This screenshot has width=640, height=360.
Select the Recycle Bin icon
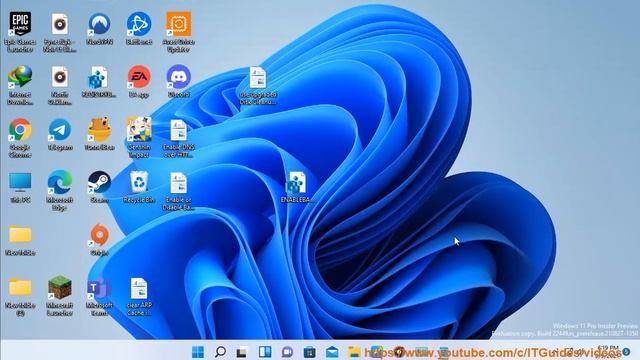tap(139, 187)
